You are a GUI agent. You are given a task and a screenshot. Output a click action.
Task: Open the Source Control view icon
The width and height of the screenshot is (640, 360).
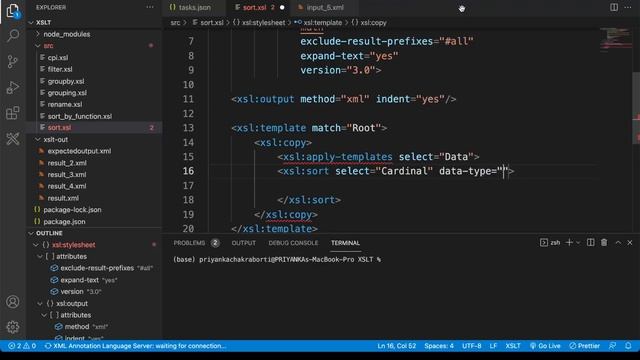pyautogui.click(x=13, y=61)
